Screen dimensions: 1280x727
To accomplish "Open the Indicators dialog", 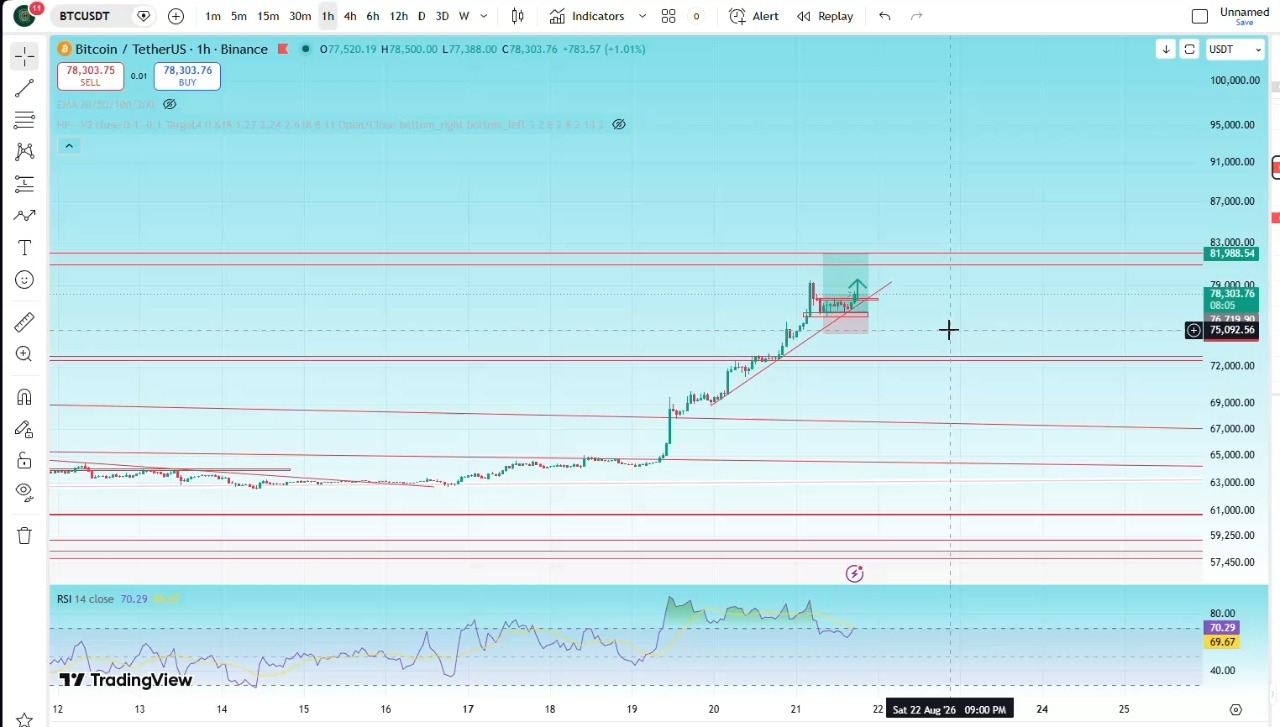I will click(x=587, y=16).
